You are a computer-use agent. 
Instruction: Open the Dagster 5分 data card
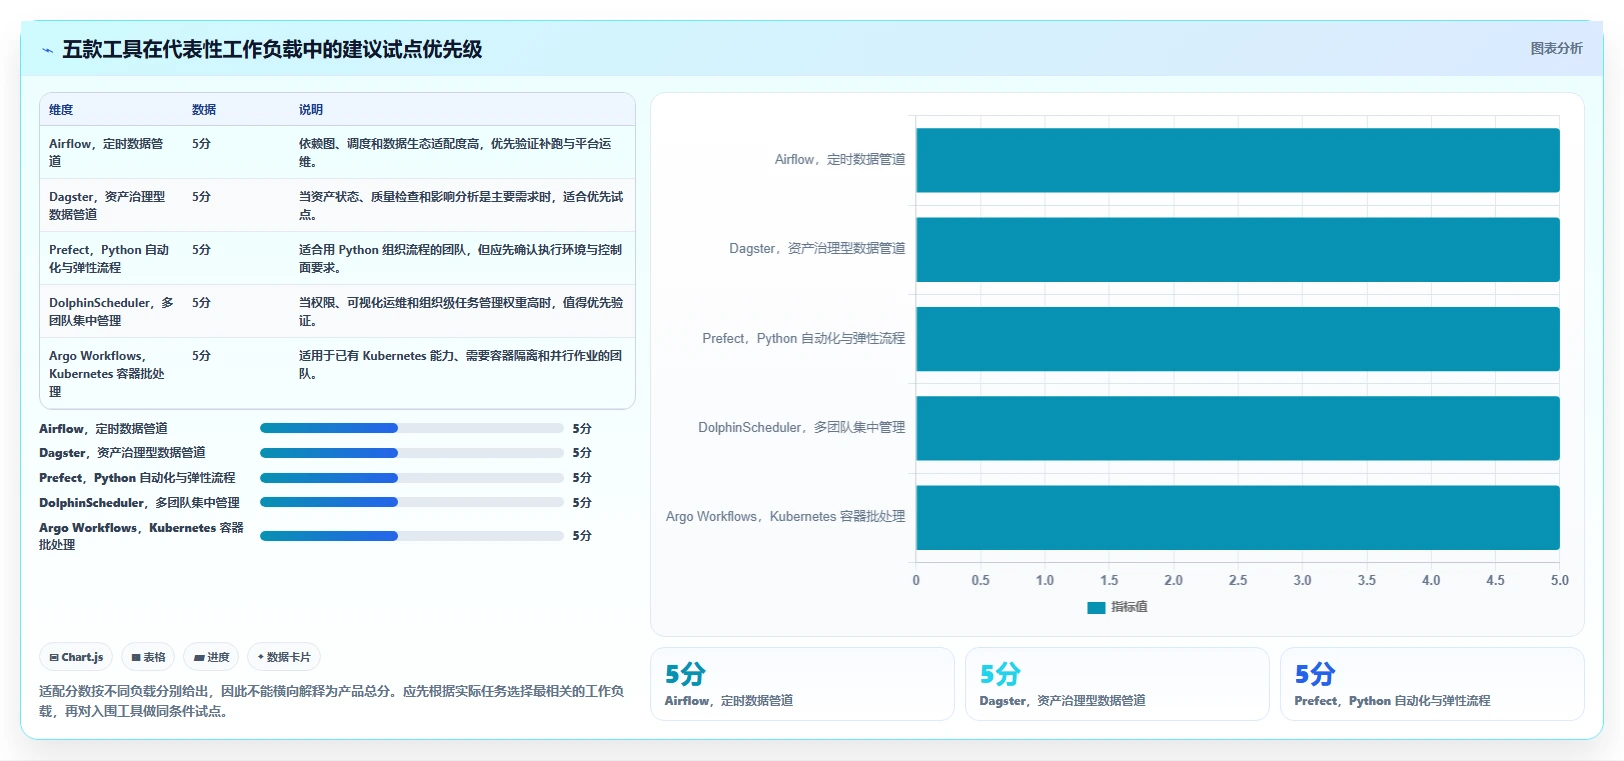click(x=1117, y=684)
